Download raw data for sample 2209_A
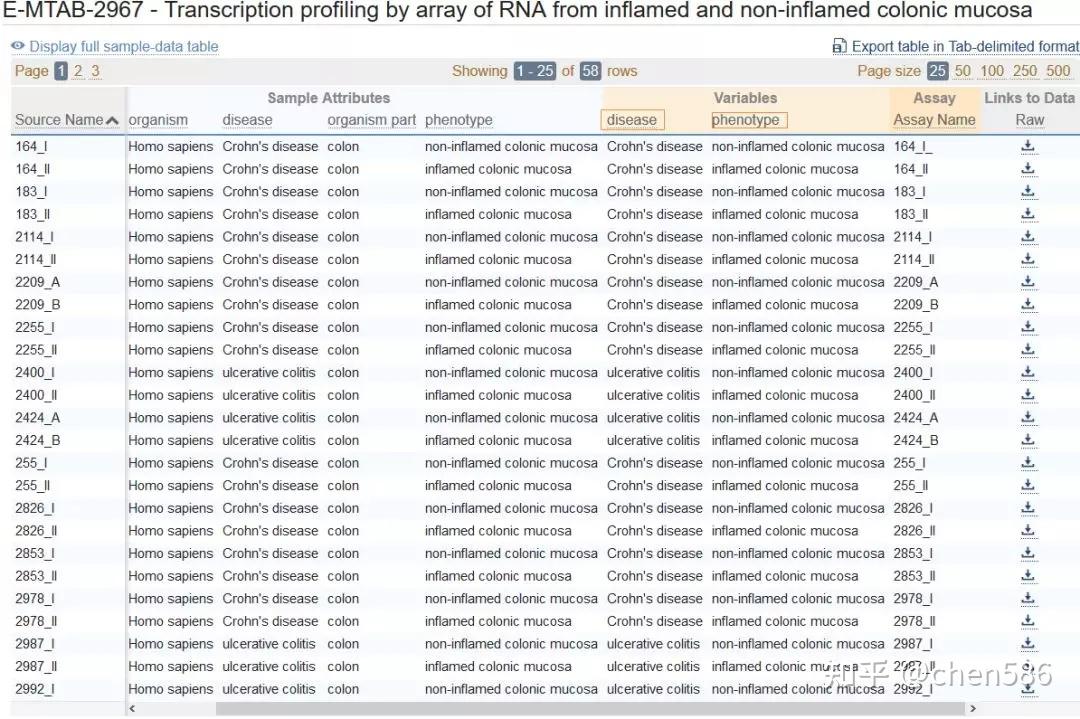Viewport: 1080px width, 719px height. click(1028, 283)
